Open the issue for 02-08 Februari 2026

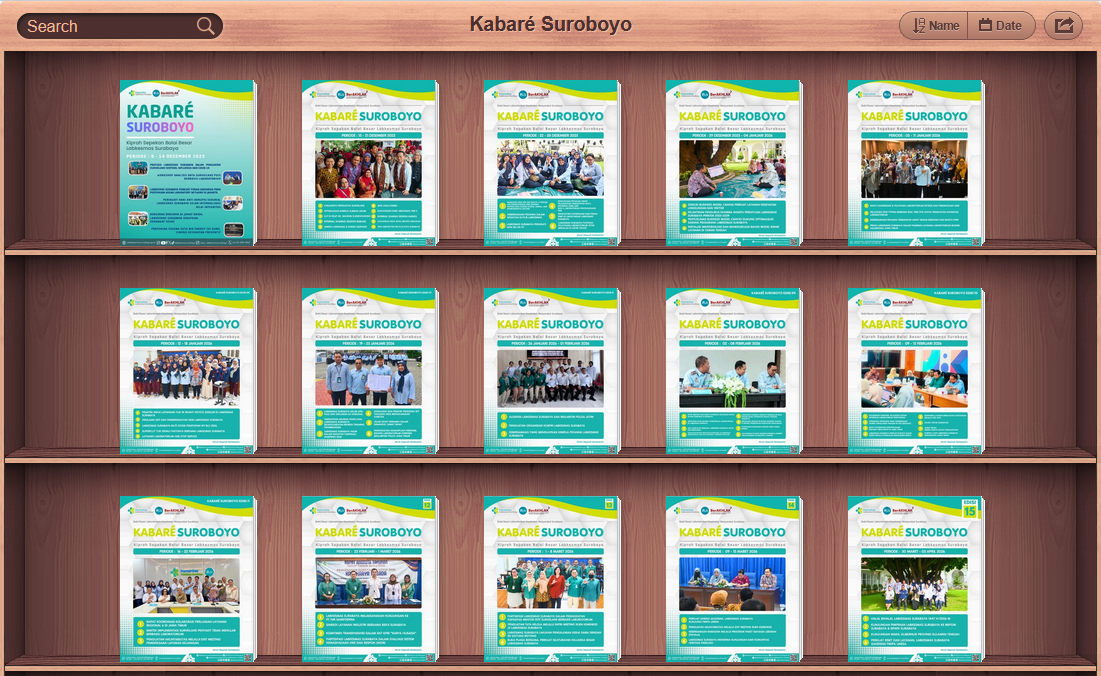click(734, 371)
